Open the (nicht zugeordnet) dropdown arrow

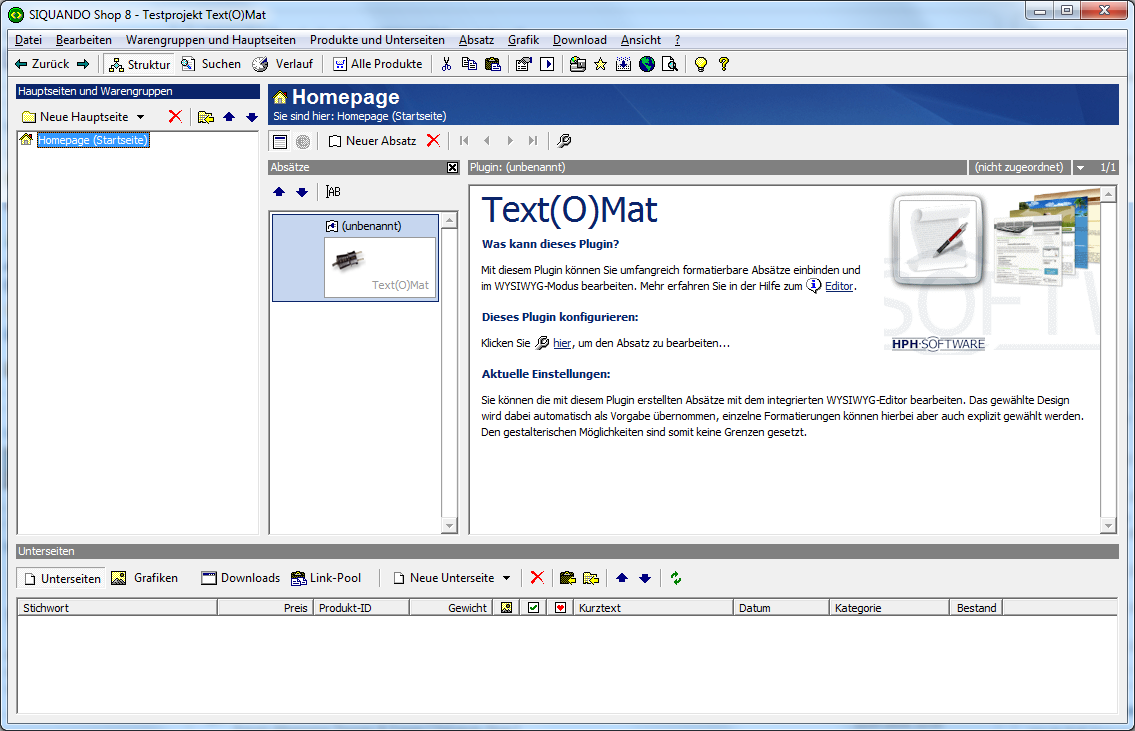[x=1081, y=167]
